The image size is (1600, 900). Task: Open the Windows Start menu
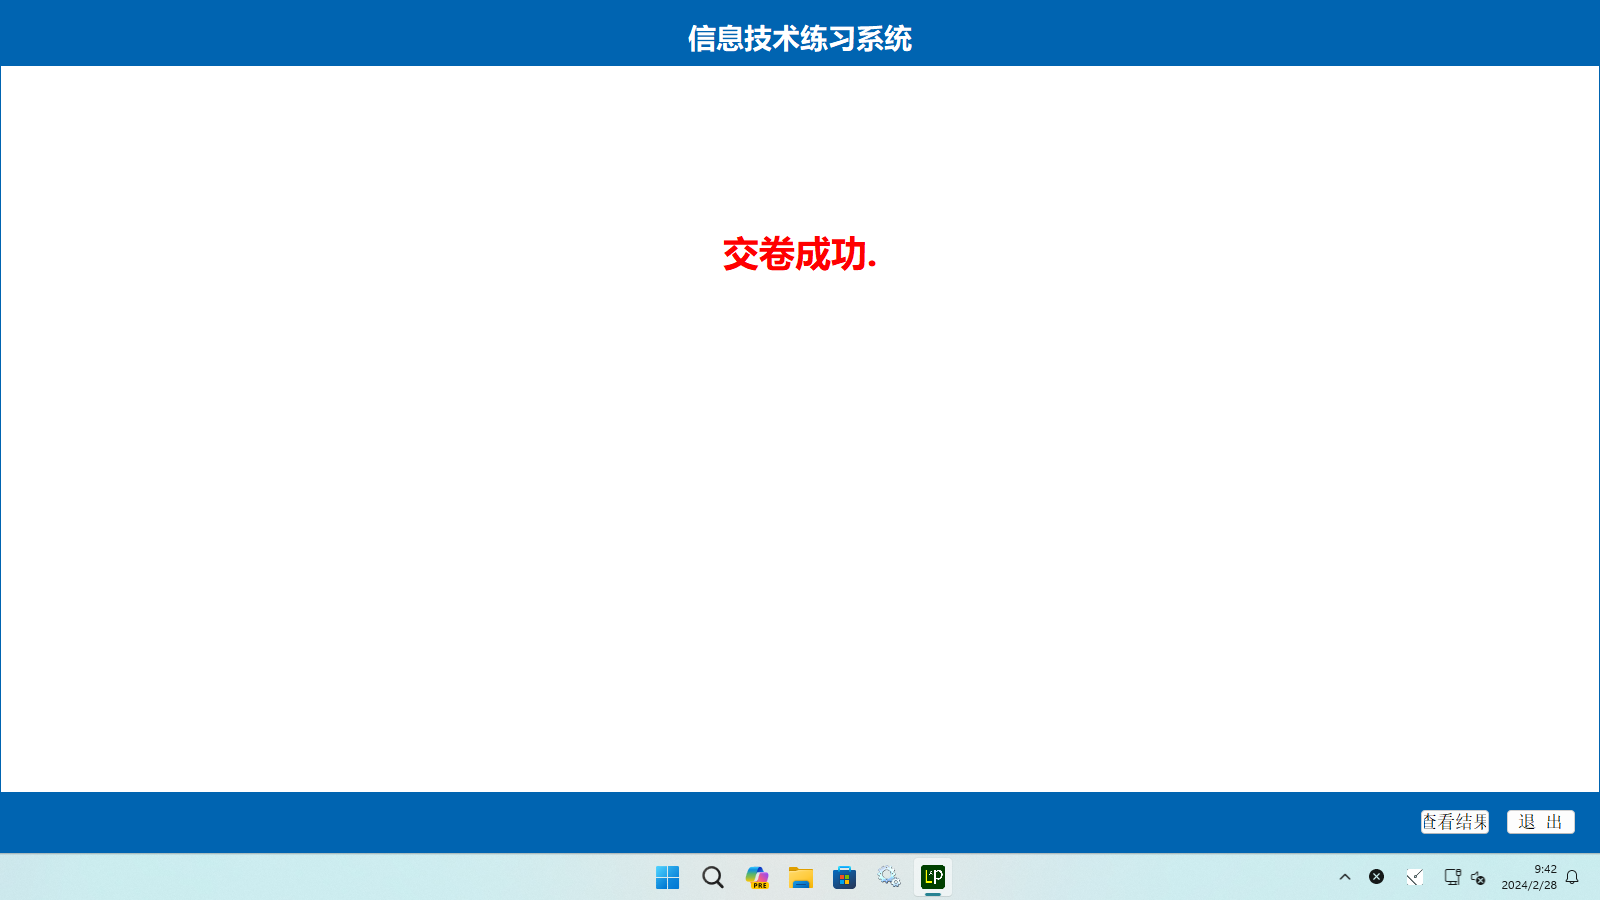coord(667,877)
